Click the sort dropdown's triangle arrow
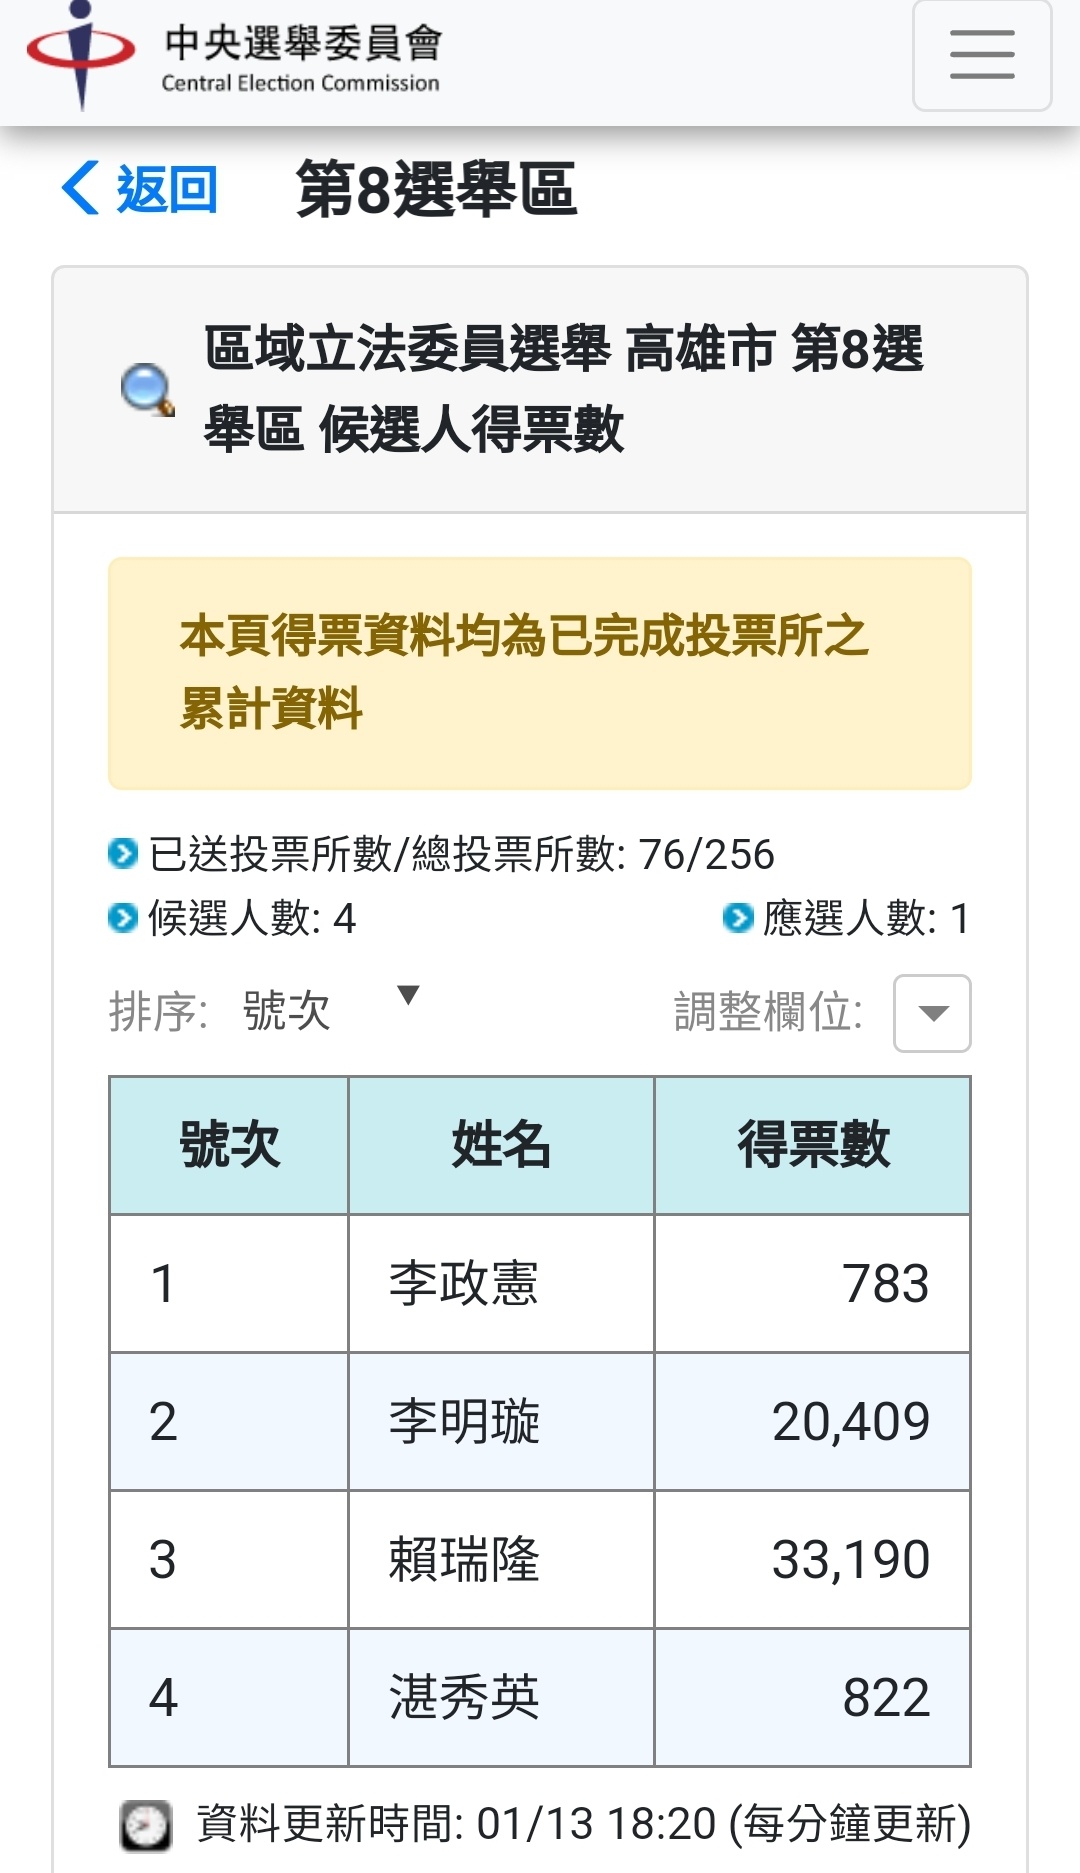The width and height of the screenshot is (1080, 1873). click(408, 995)
